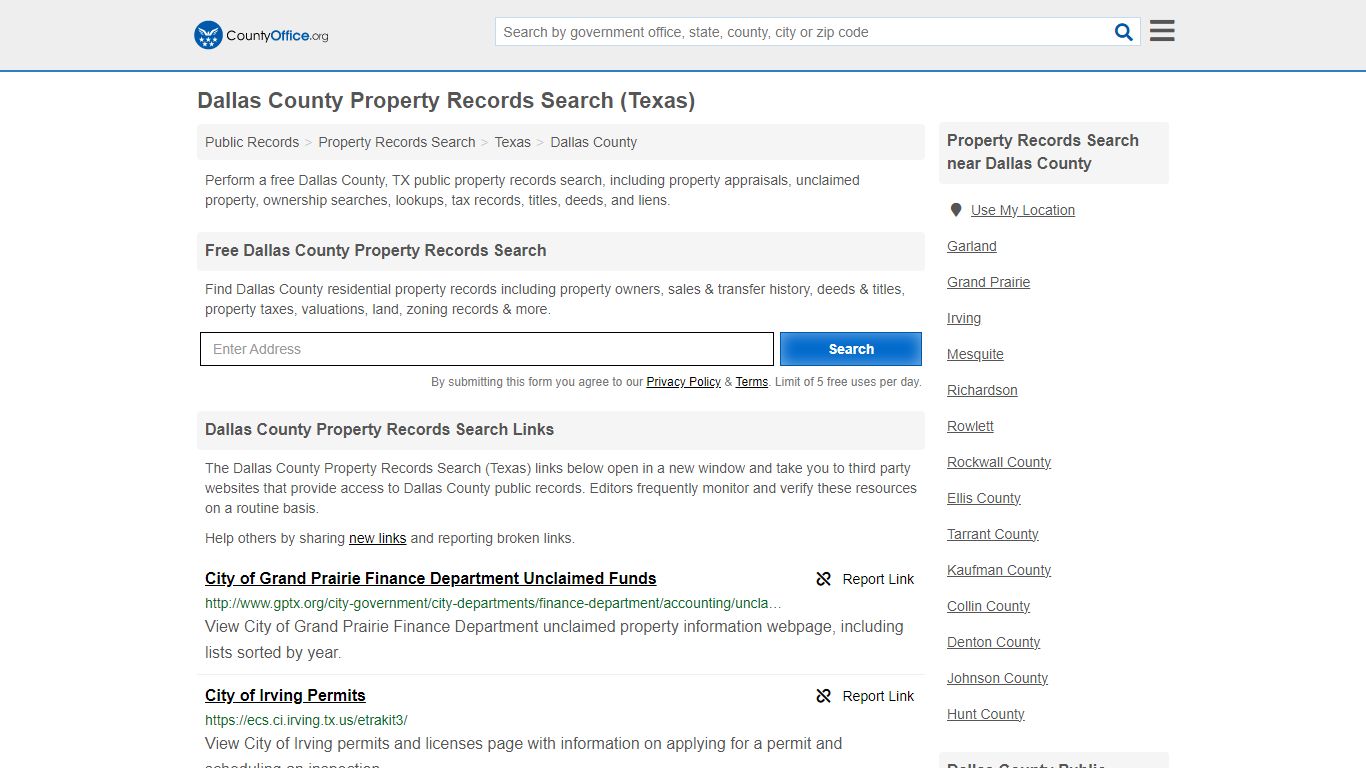Click Dallas County Property Records Search Links heading
Screen dimensions: 1366x768
tap(379, 429)
